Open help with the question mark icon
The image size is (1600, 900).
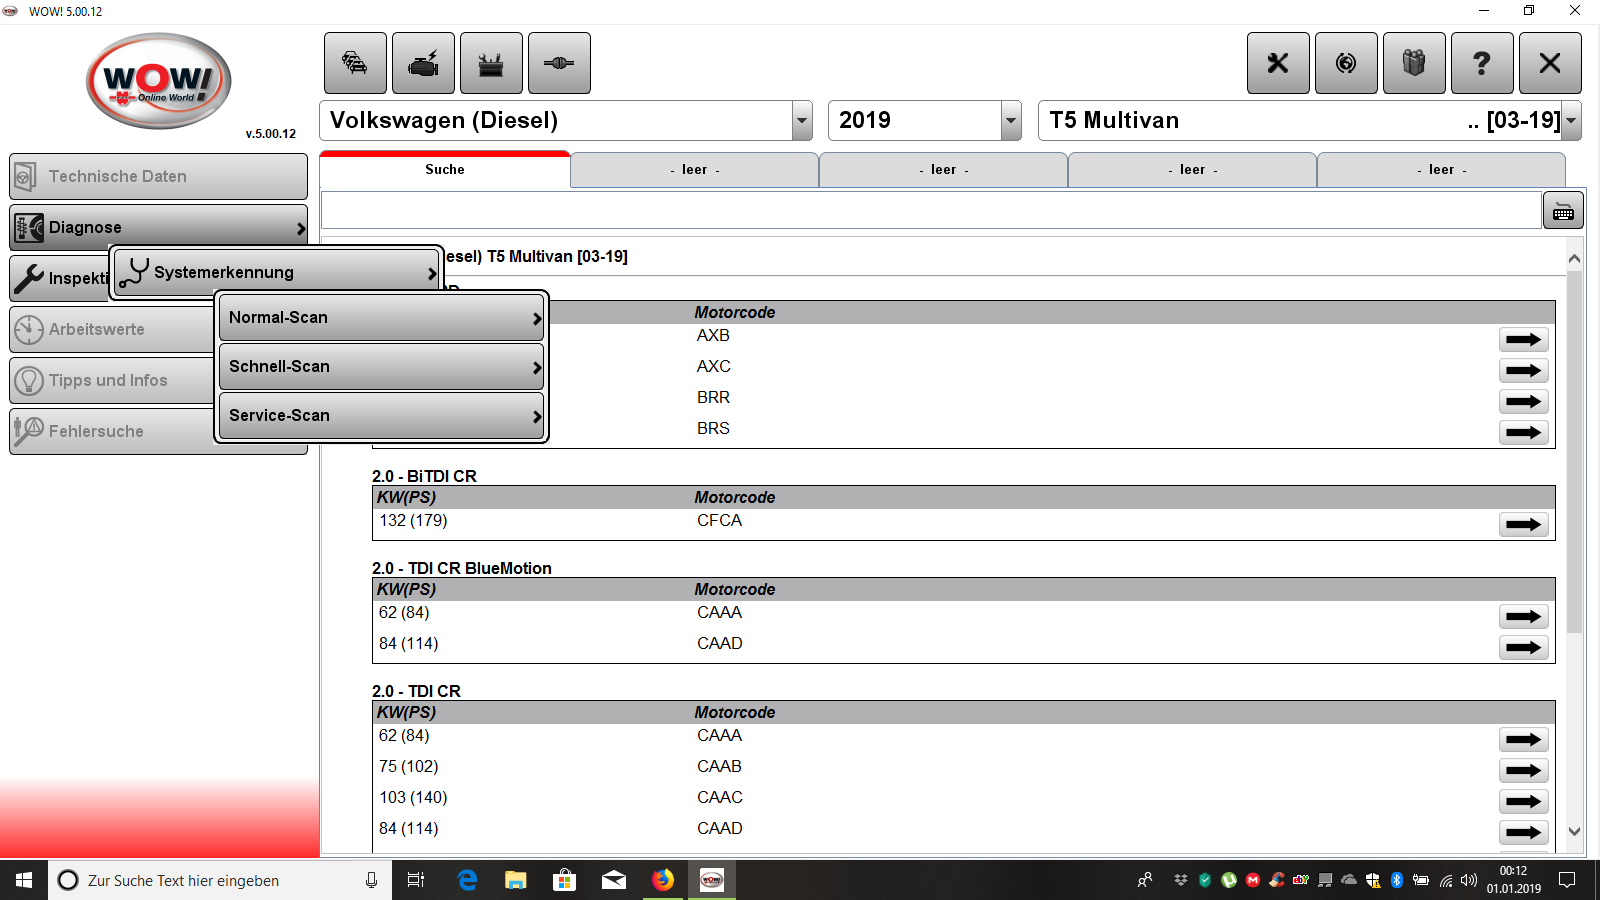[x=1482, y=63]
